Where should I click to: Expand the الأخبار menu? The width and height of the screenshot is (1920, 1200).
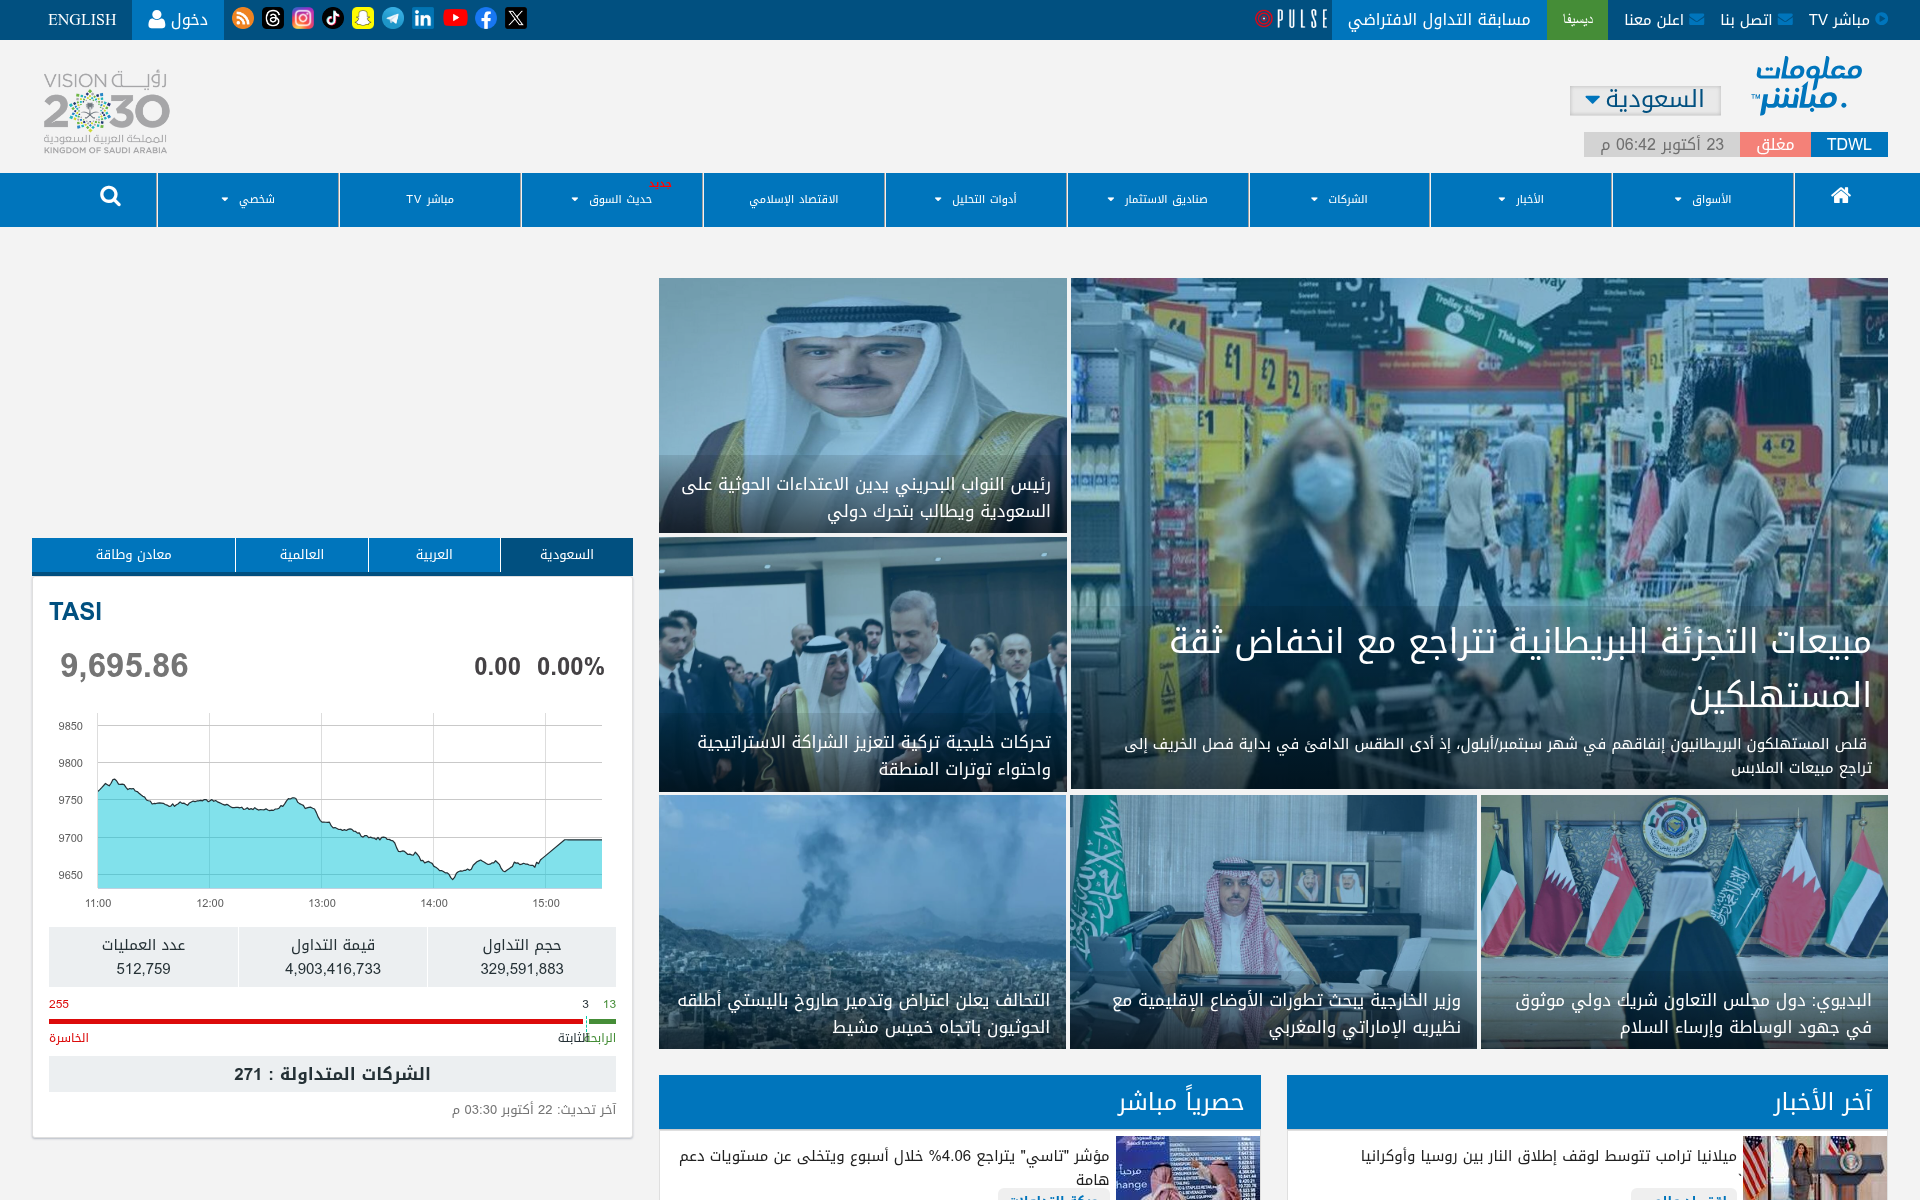click(x=1521, y=200)
